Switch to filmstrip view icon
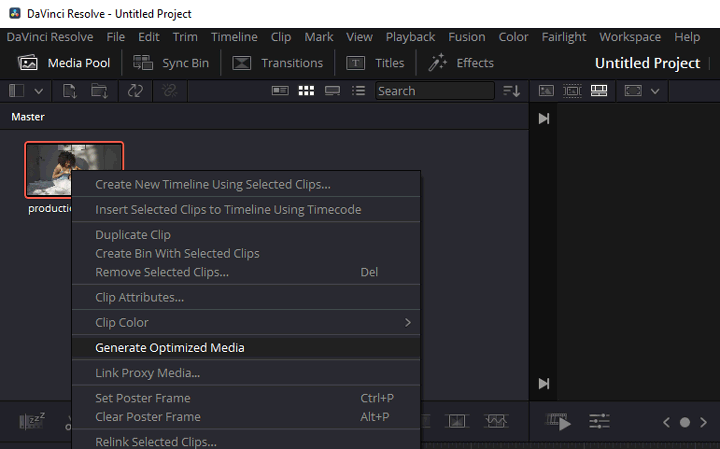Image resolution: width=720 pixels, height=449 pixels. pyautogui.click(x=332, y=91)
